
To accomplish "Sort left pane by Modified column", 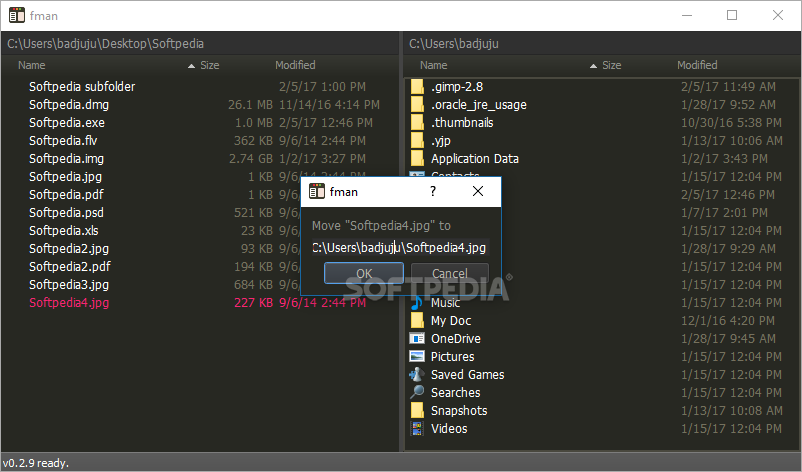I will coord(295,65).
